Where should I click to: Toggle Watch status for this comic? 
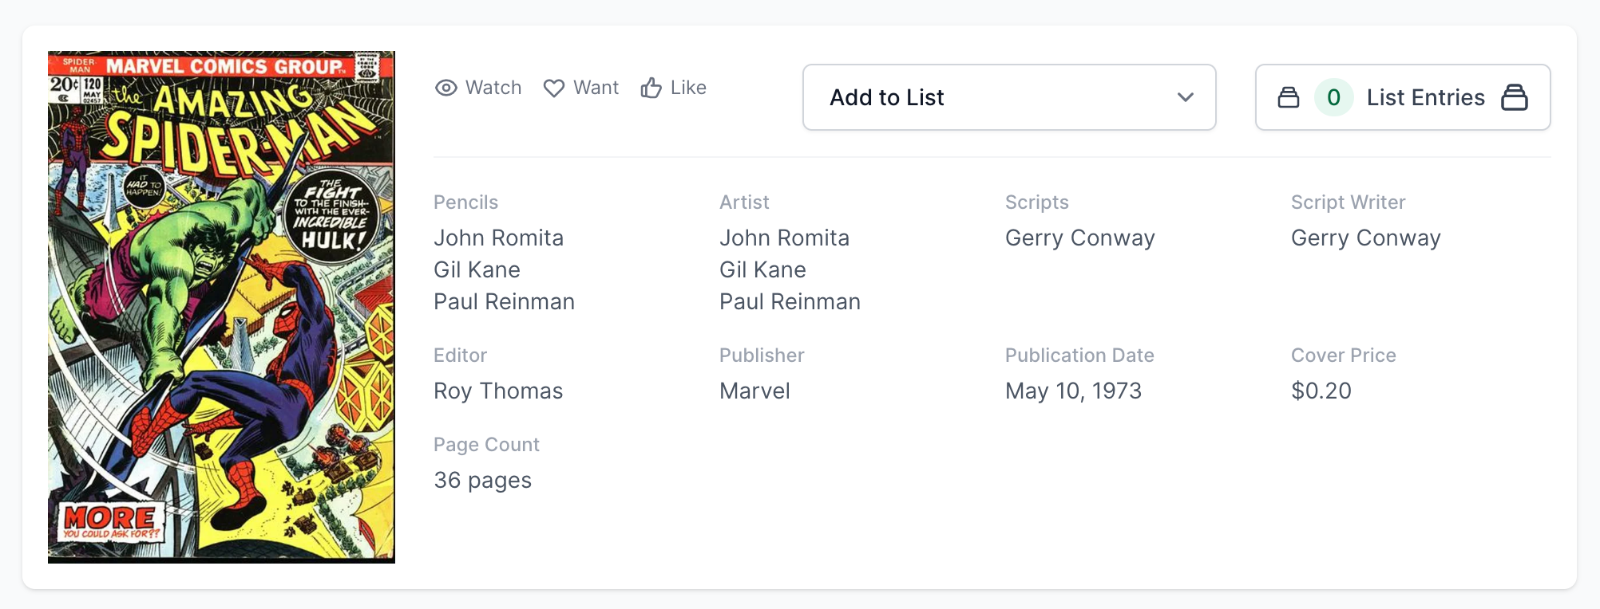(479, 88)
